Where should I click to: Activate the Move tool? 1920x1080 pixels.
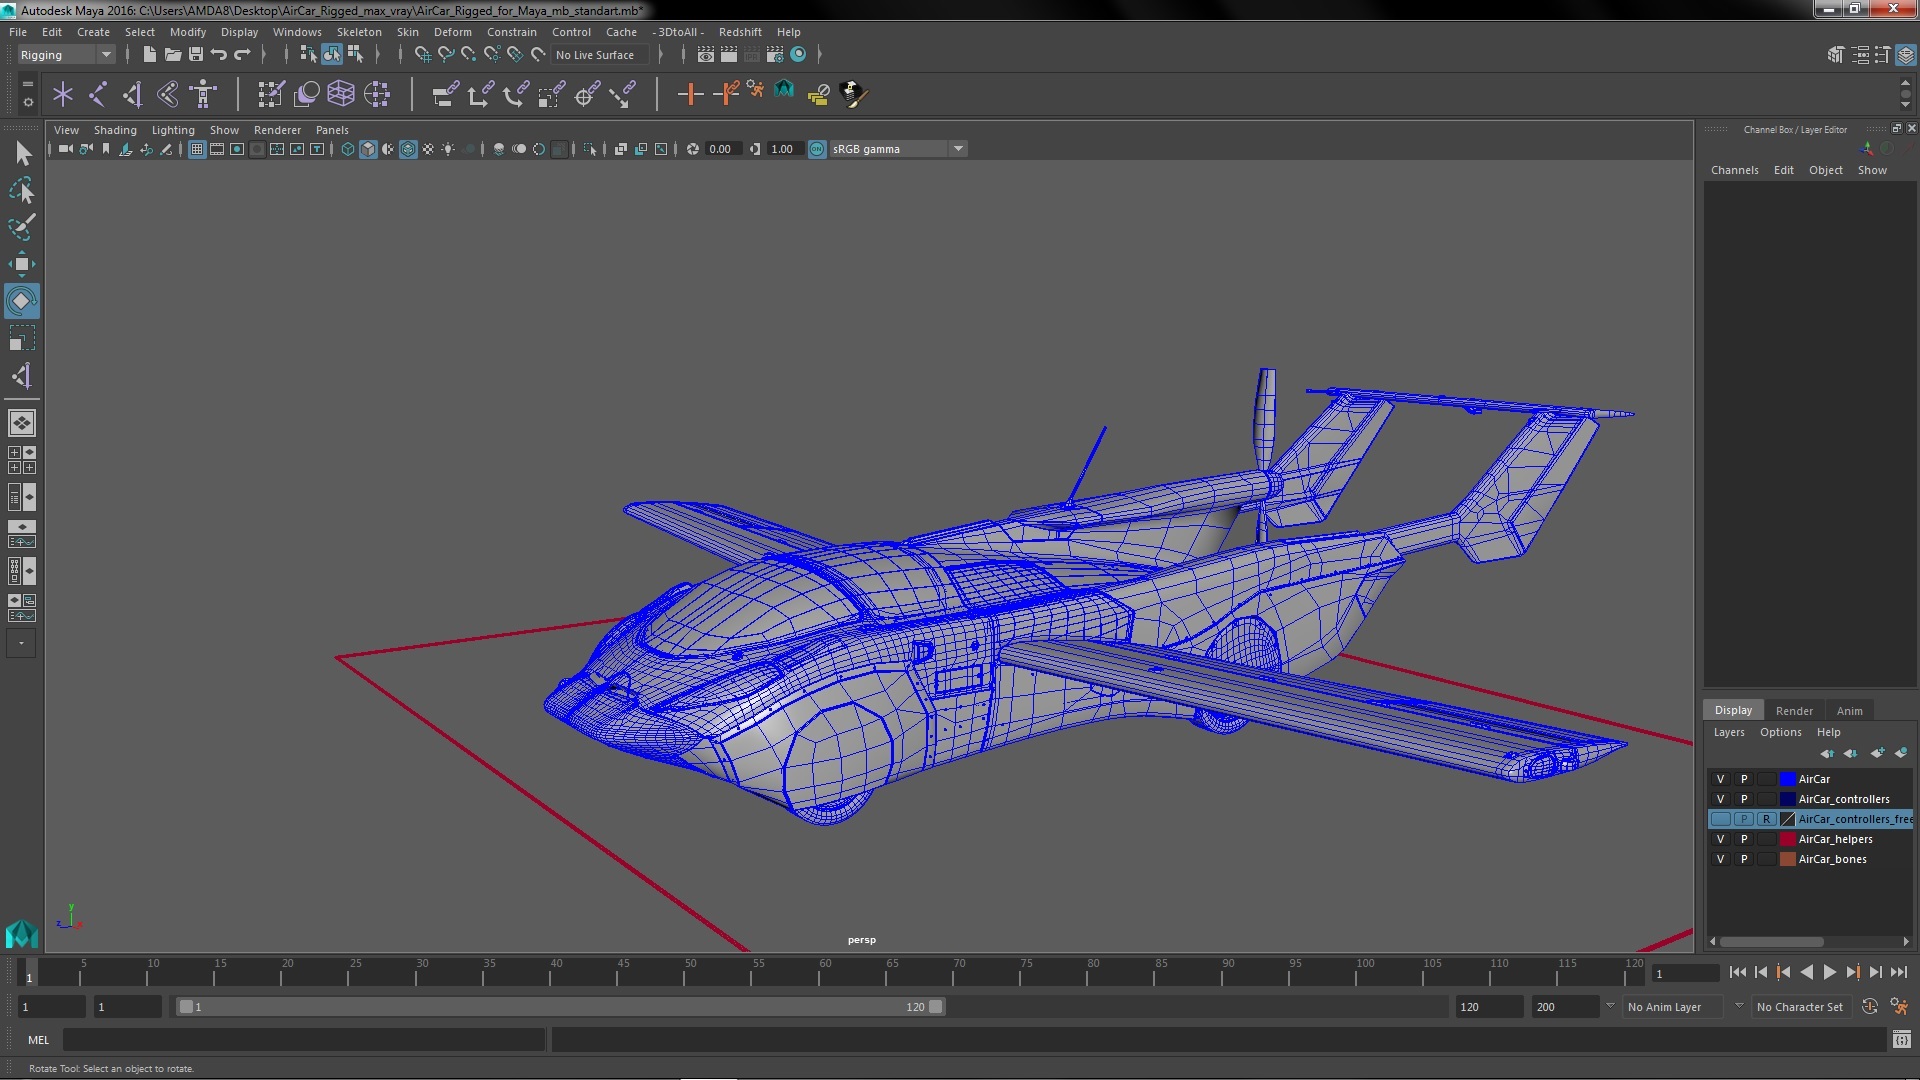(x=22, y=264)
